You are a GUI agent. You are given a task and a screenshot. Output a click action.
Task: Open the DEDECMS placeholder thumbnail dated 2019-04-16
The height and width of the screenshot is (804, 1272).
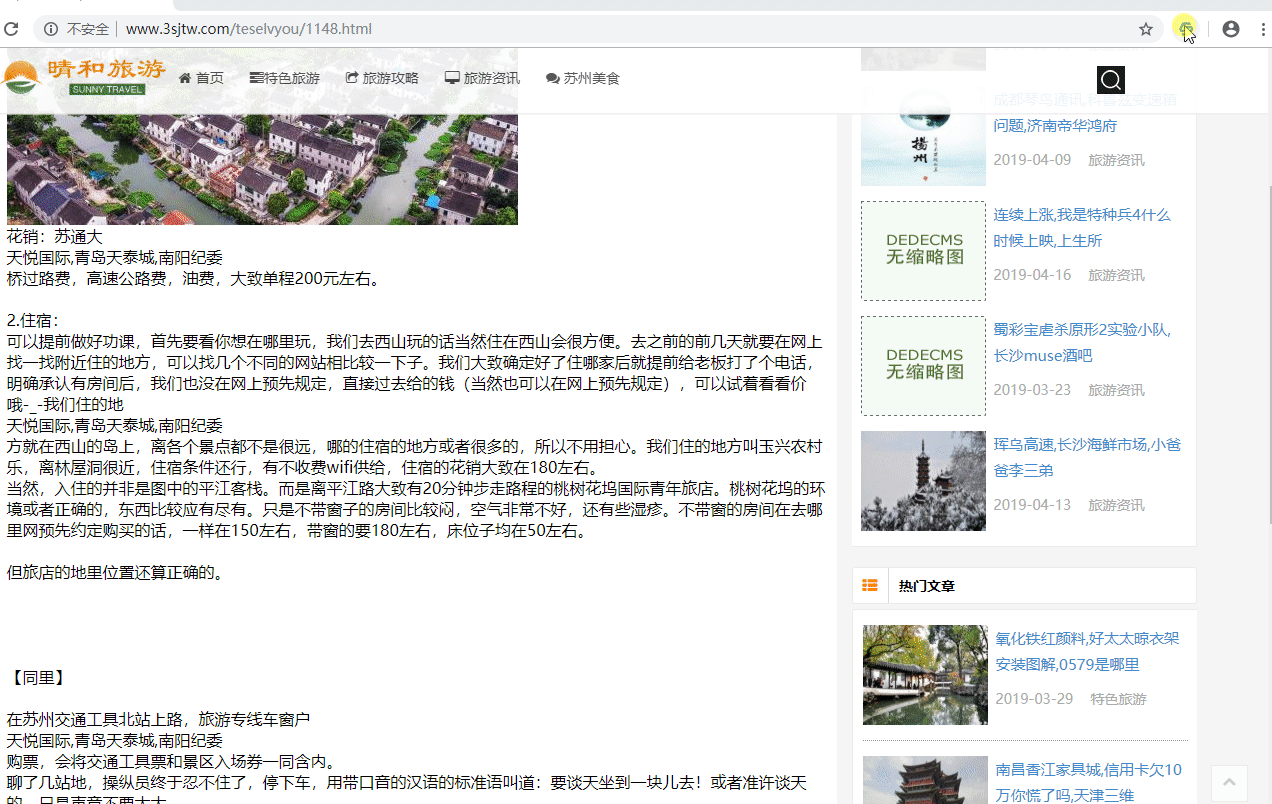click(x=923, y=251)
